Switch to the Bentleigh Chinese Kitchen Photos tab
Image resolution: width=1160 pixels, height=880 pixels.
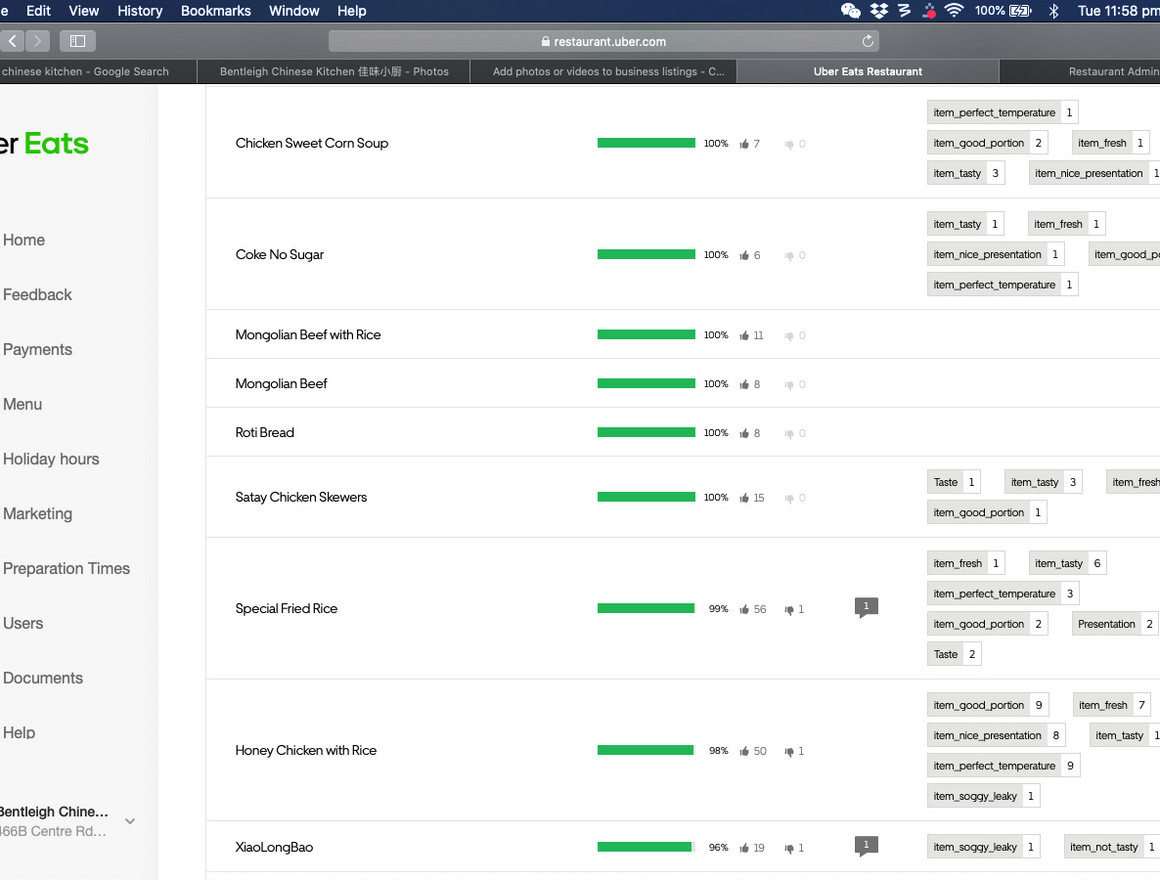[x=334, y=72]
